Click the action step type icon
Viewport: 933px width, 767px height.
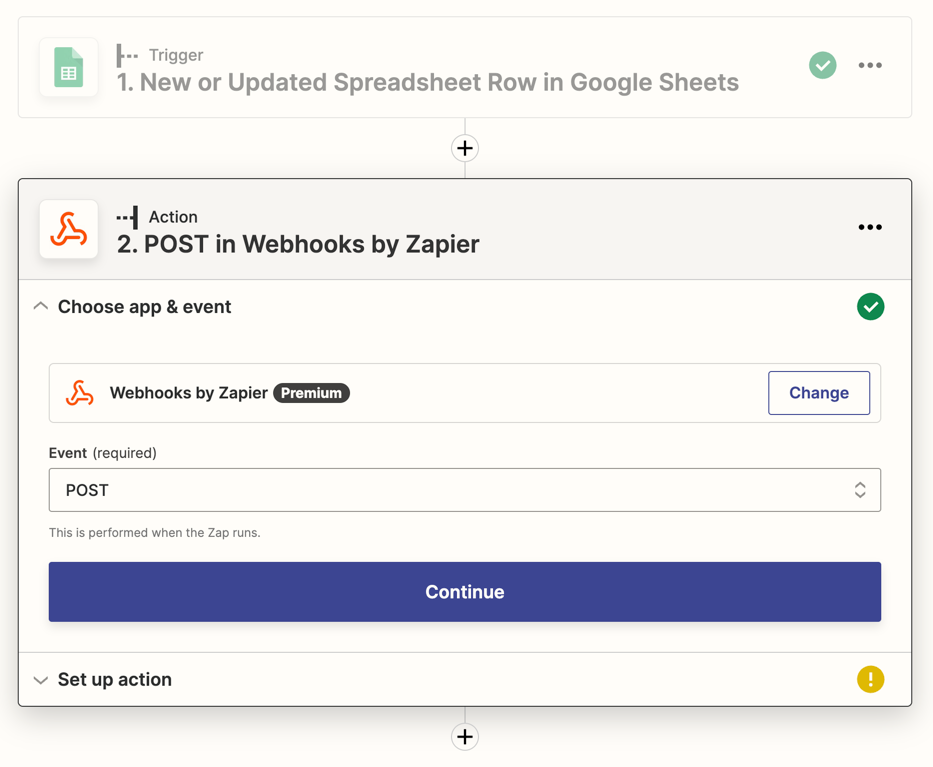coord(127,217)
